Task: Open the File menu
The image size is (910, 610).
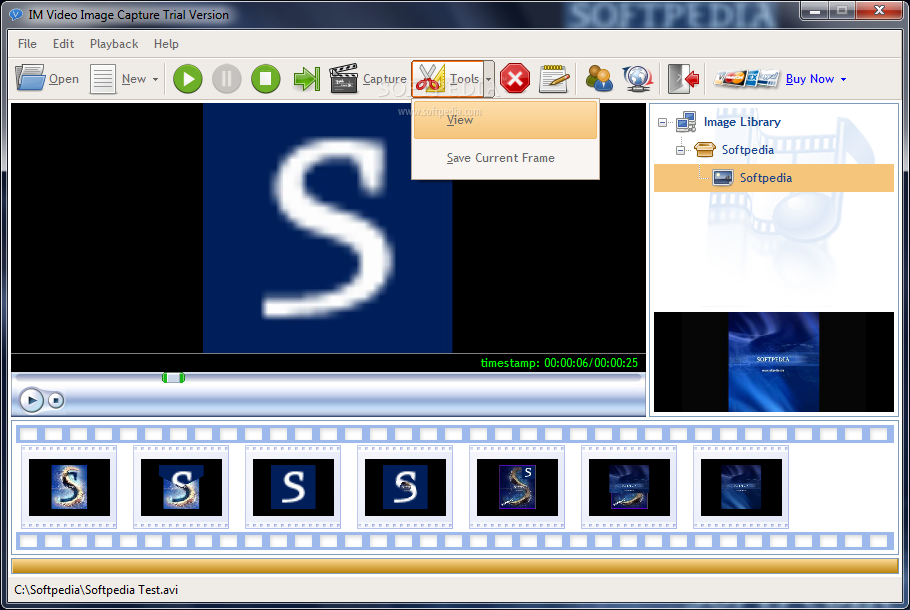Action: [27, 44]
